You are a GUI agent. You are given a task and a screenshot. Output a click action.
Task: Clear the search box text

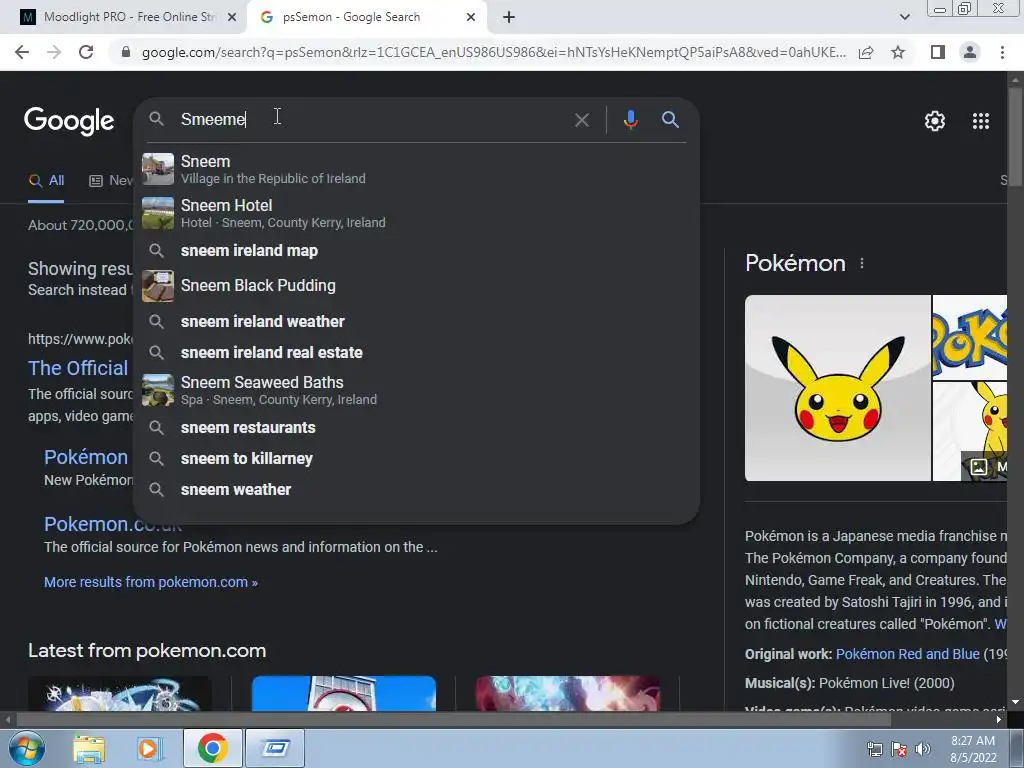click(581, 120)
